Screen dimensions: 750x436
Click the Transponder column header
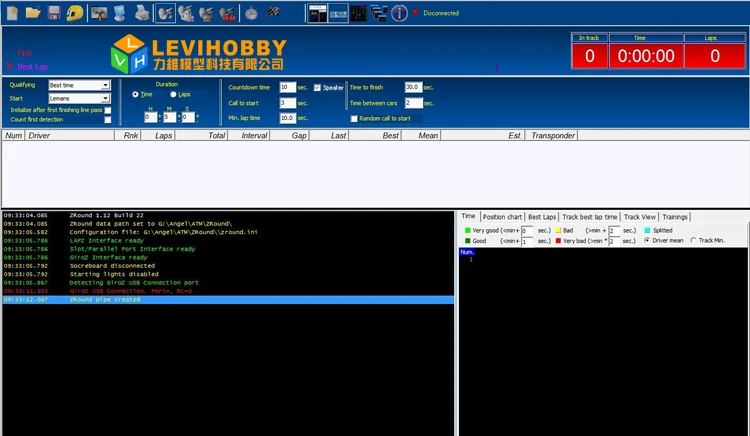[553, 135]
